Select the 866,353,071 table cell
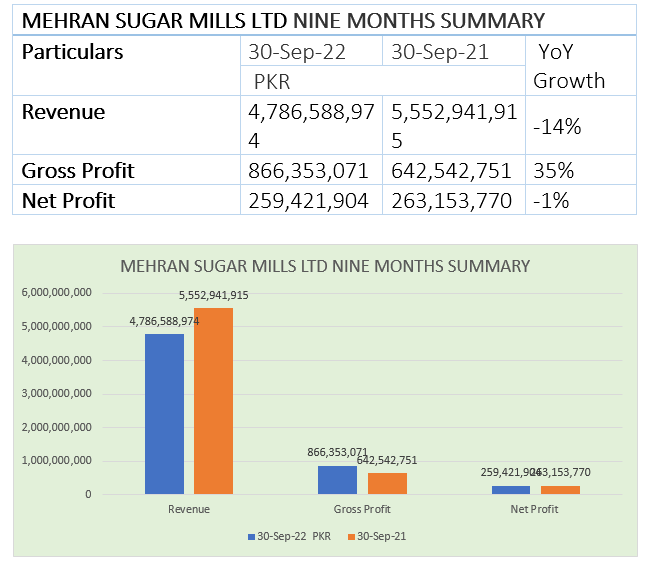This screenshot has height=576, width=661. (x=311, y=170)
